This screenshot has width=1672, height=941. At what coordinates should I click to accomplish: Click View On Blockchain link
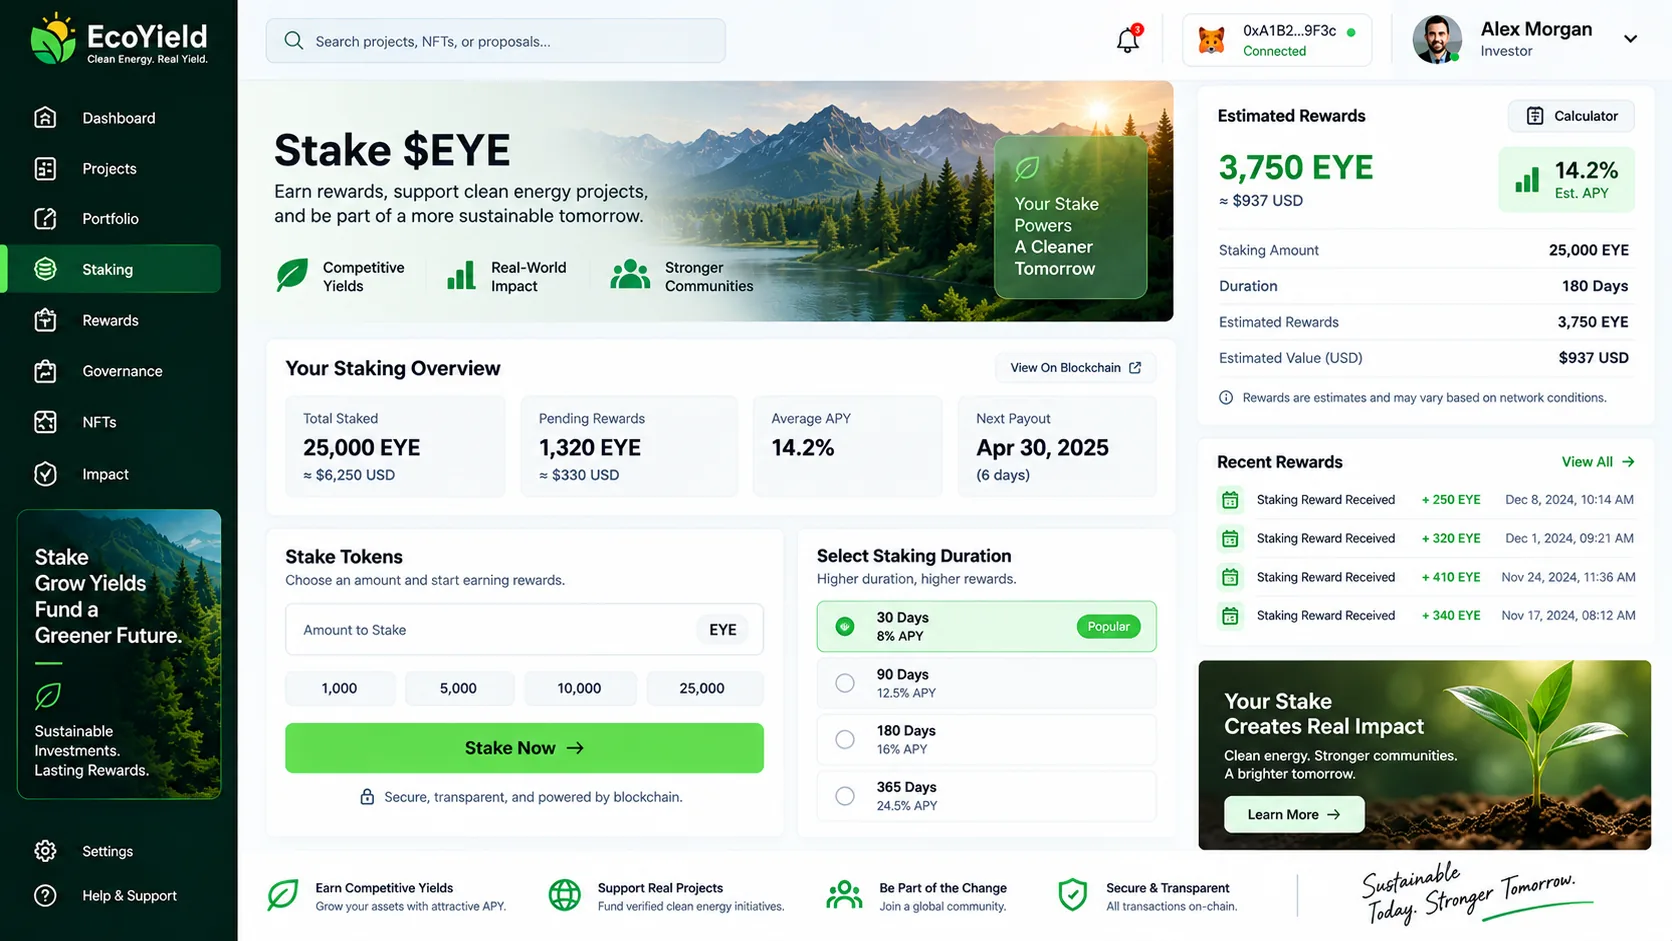(1076, 368)
